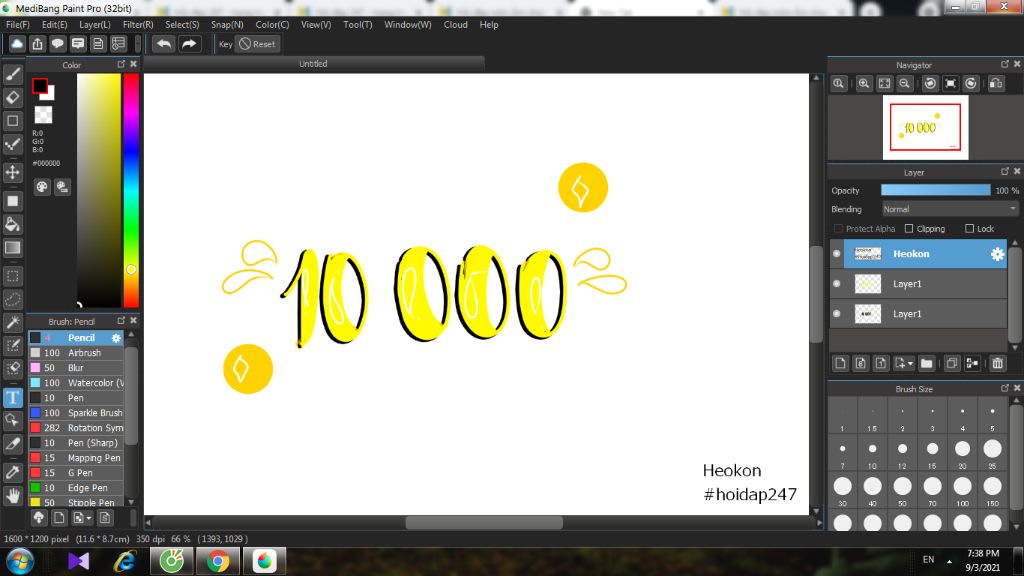
Task: Select the Hand tool
Action: coord(12,496)
